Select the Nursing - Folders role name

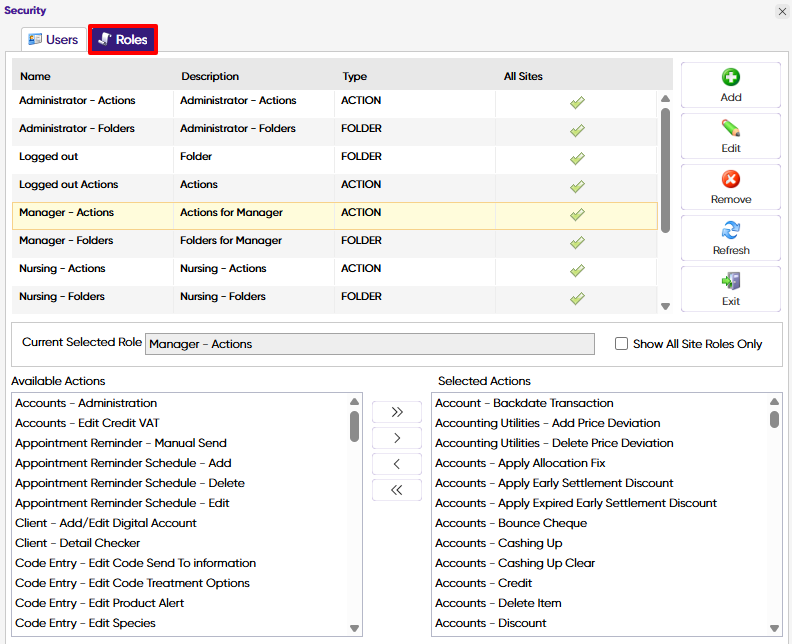tap(62, 296)
